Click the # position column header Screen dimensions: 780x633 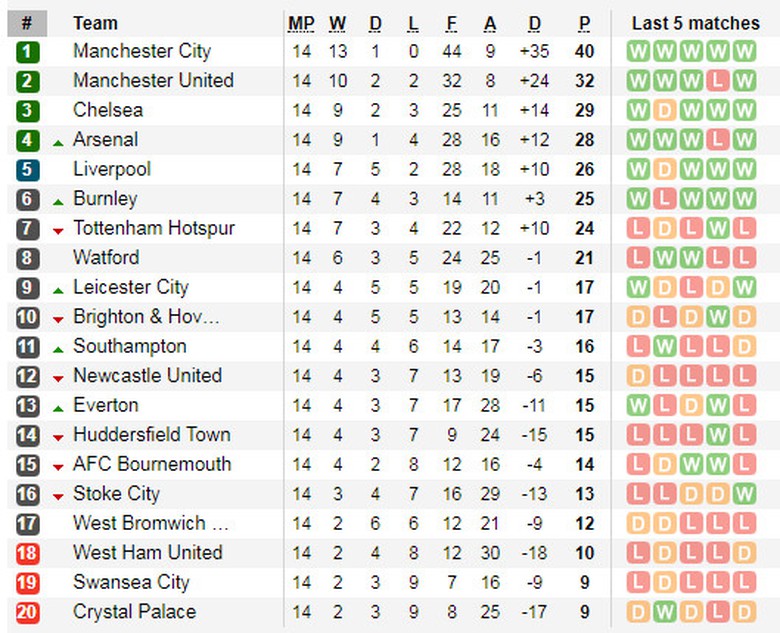27,23
